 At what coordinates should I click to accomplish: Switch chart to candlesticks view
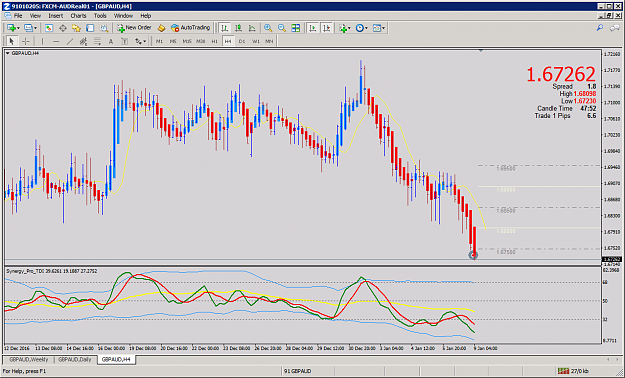(238, 28)
